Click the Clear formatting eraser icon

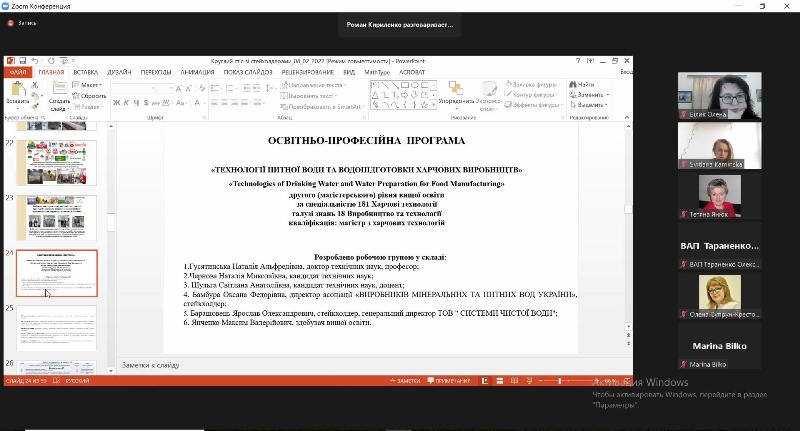(x=202, y=89)
